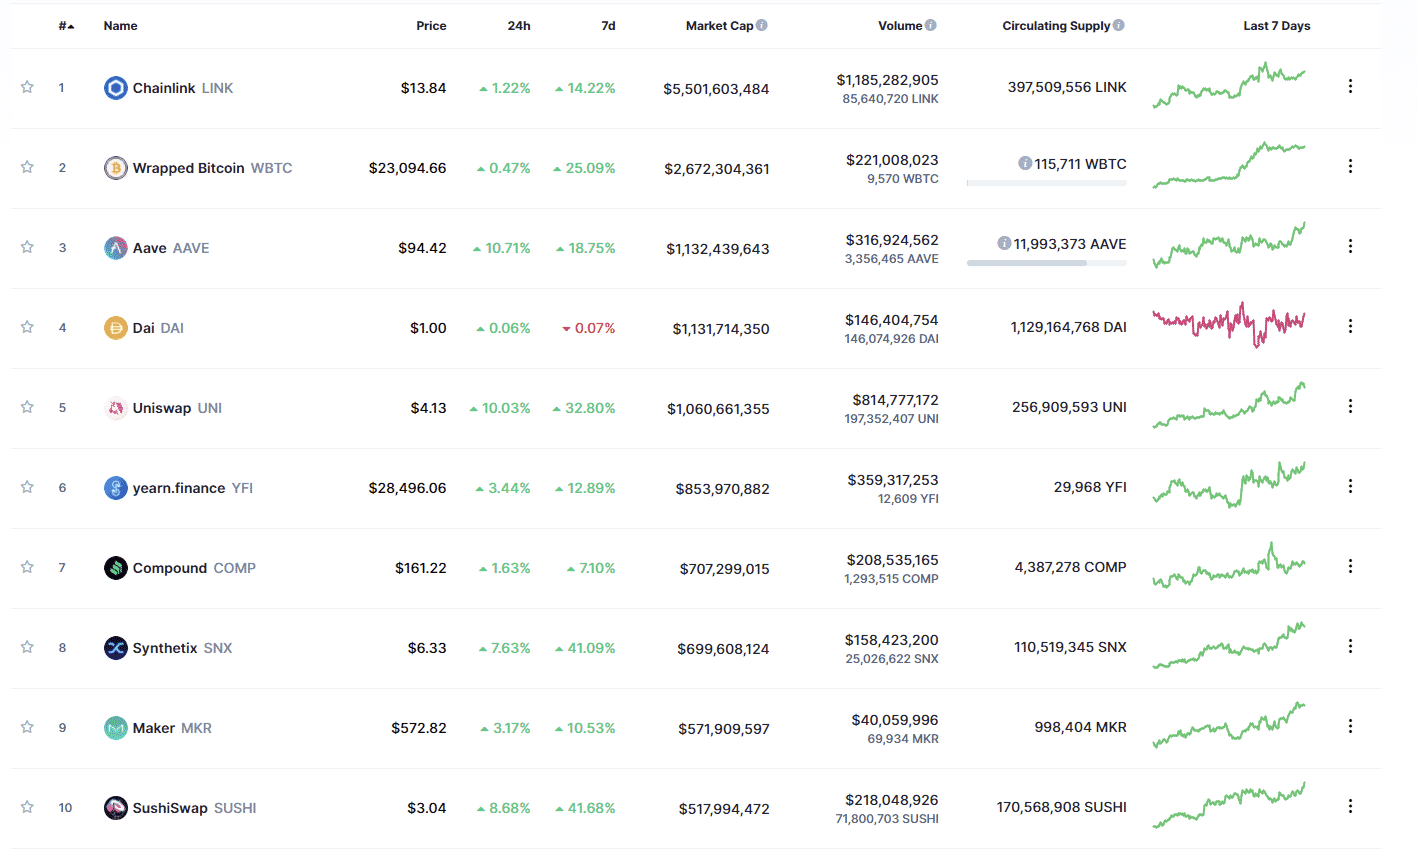The width and height of the screenshot is (1417, 850).
Task: Add Uniswap to watchlist with star
Action: pyautogui.click(x=27, y=407)
